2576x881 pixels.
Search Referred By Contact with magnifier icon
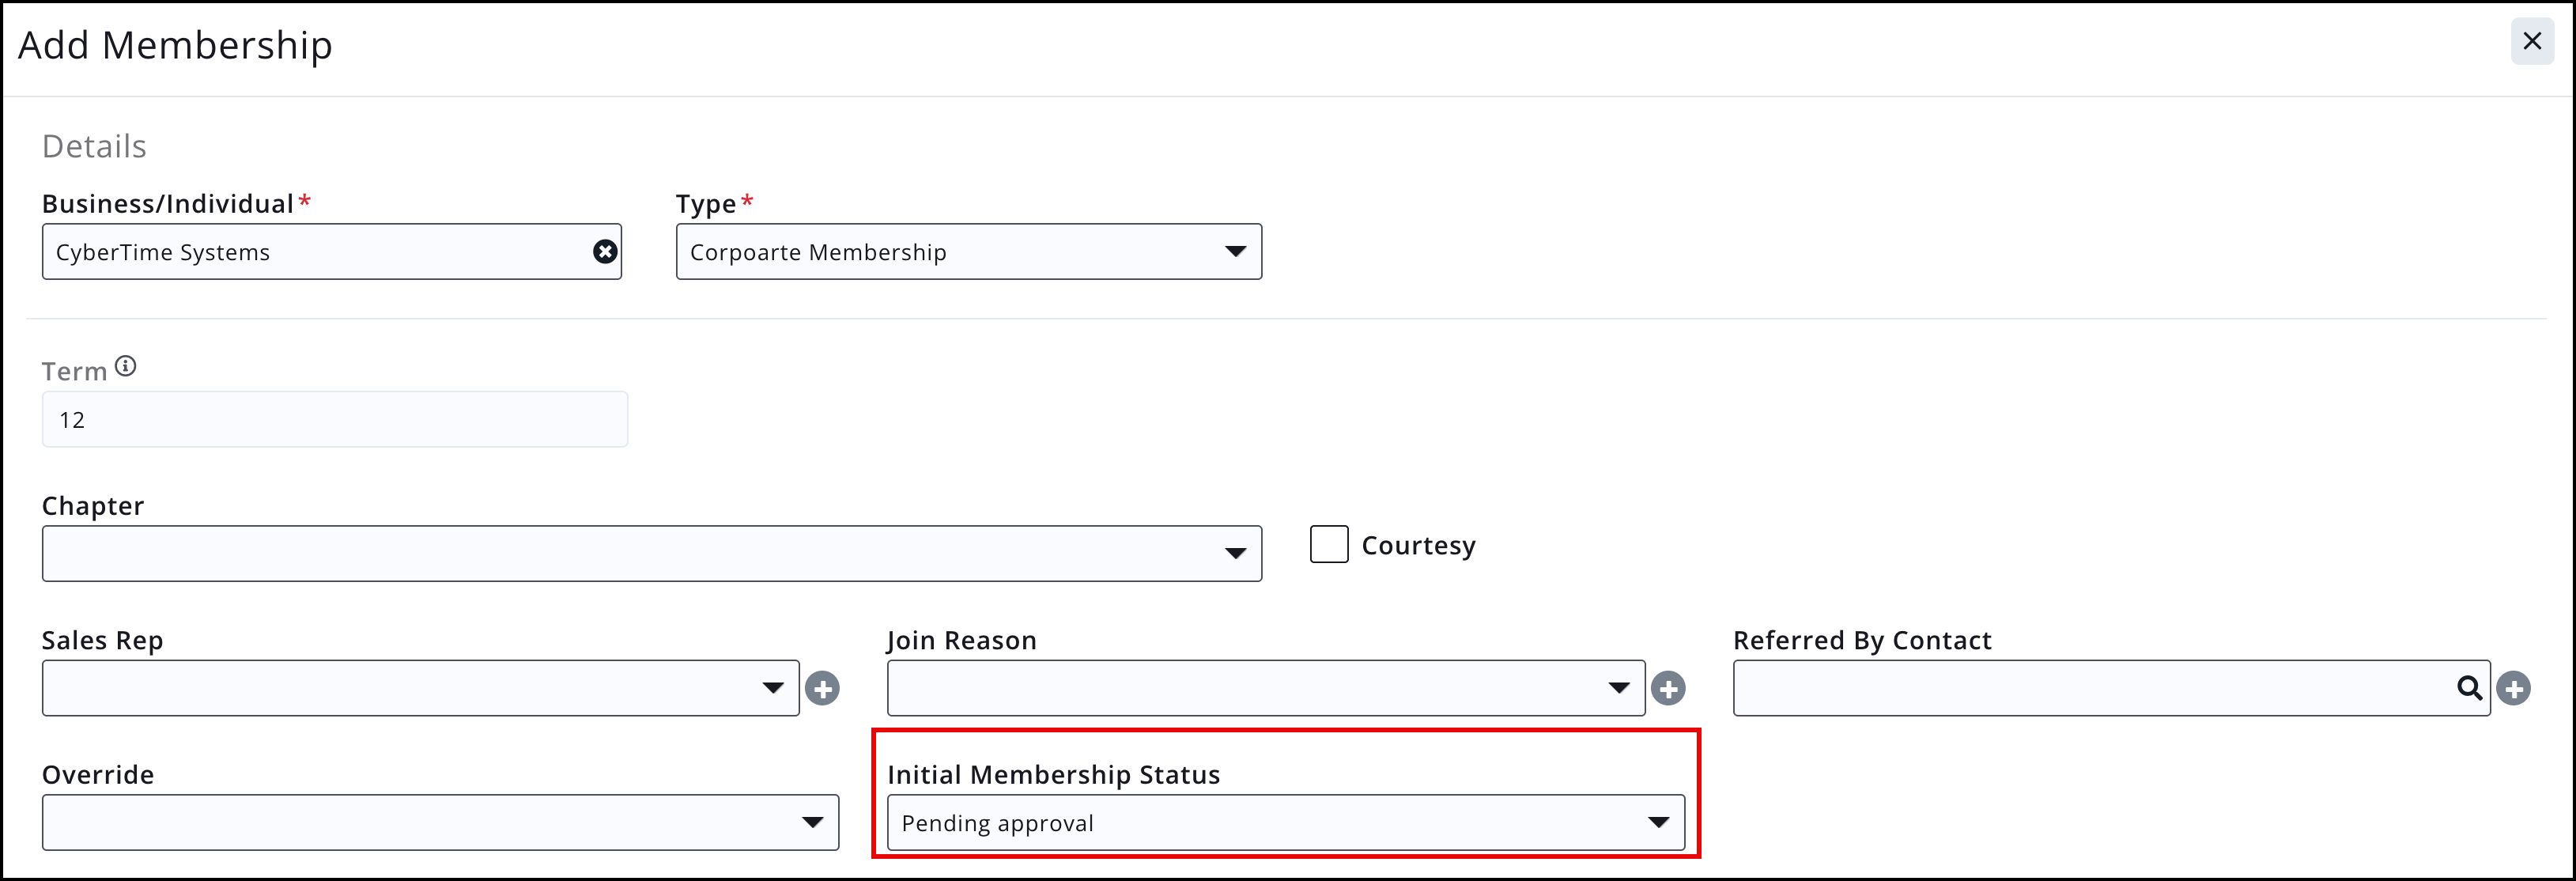2469,688
